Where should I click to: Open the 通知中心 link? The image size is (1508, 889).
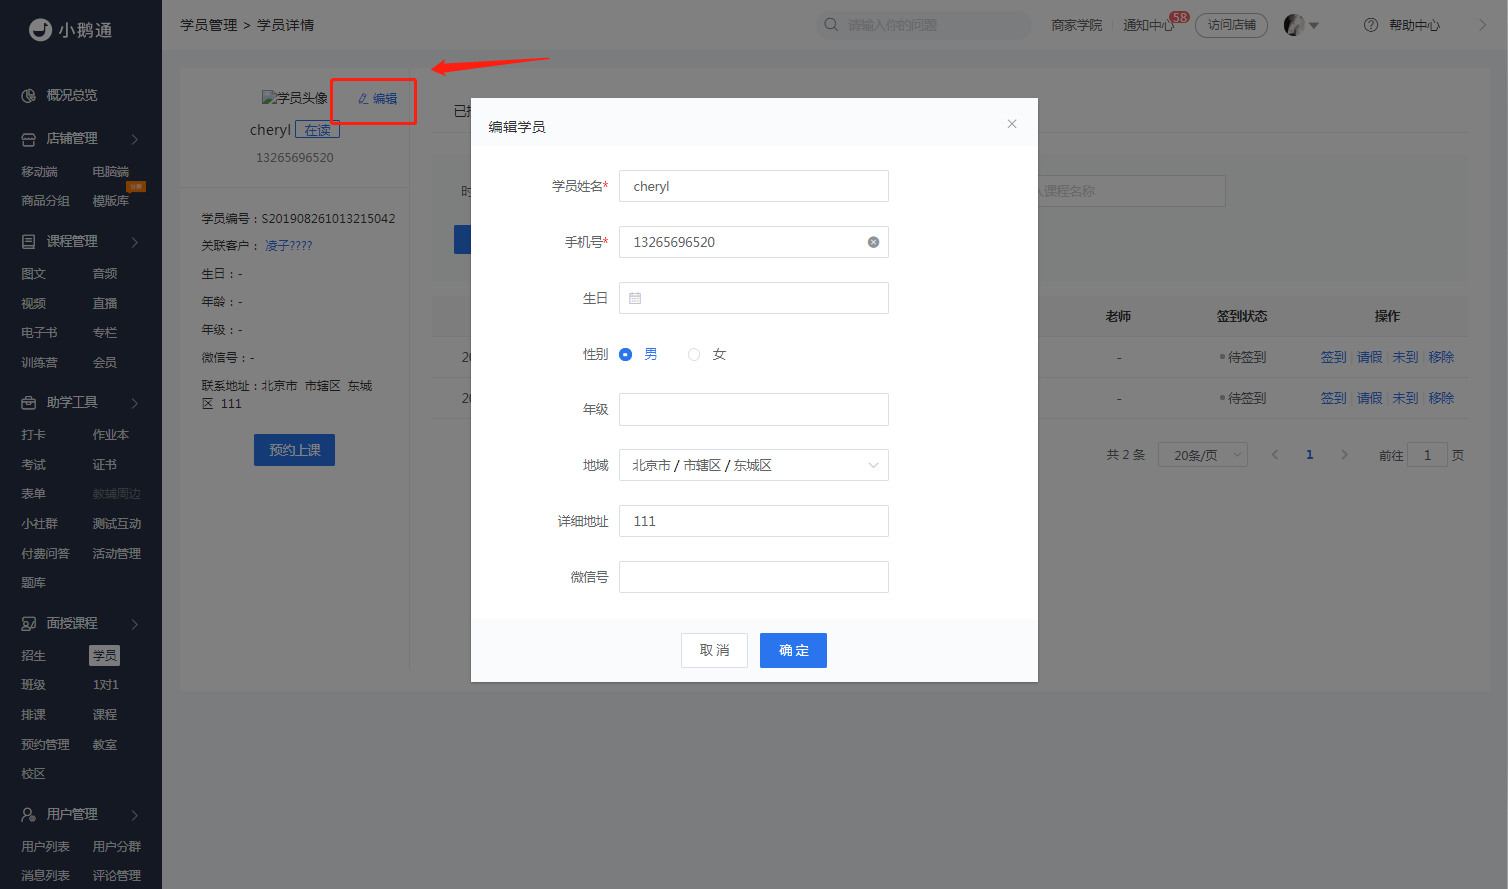1148,25
